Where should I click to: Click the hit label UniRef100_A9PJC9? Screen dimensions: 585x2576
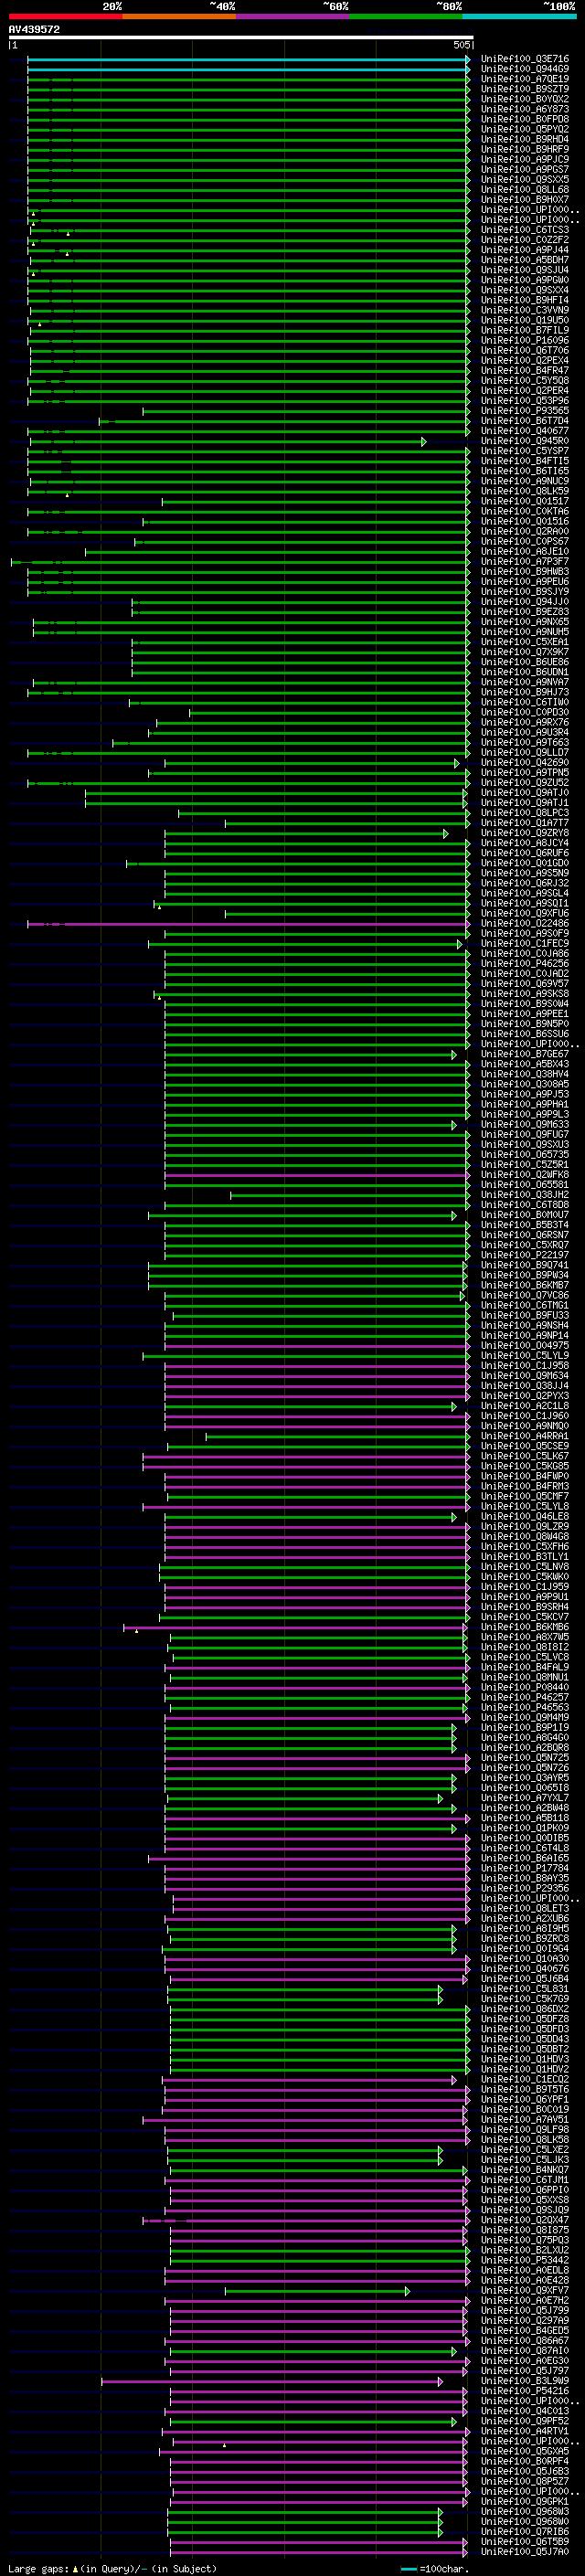(x=525, y=159)
